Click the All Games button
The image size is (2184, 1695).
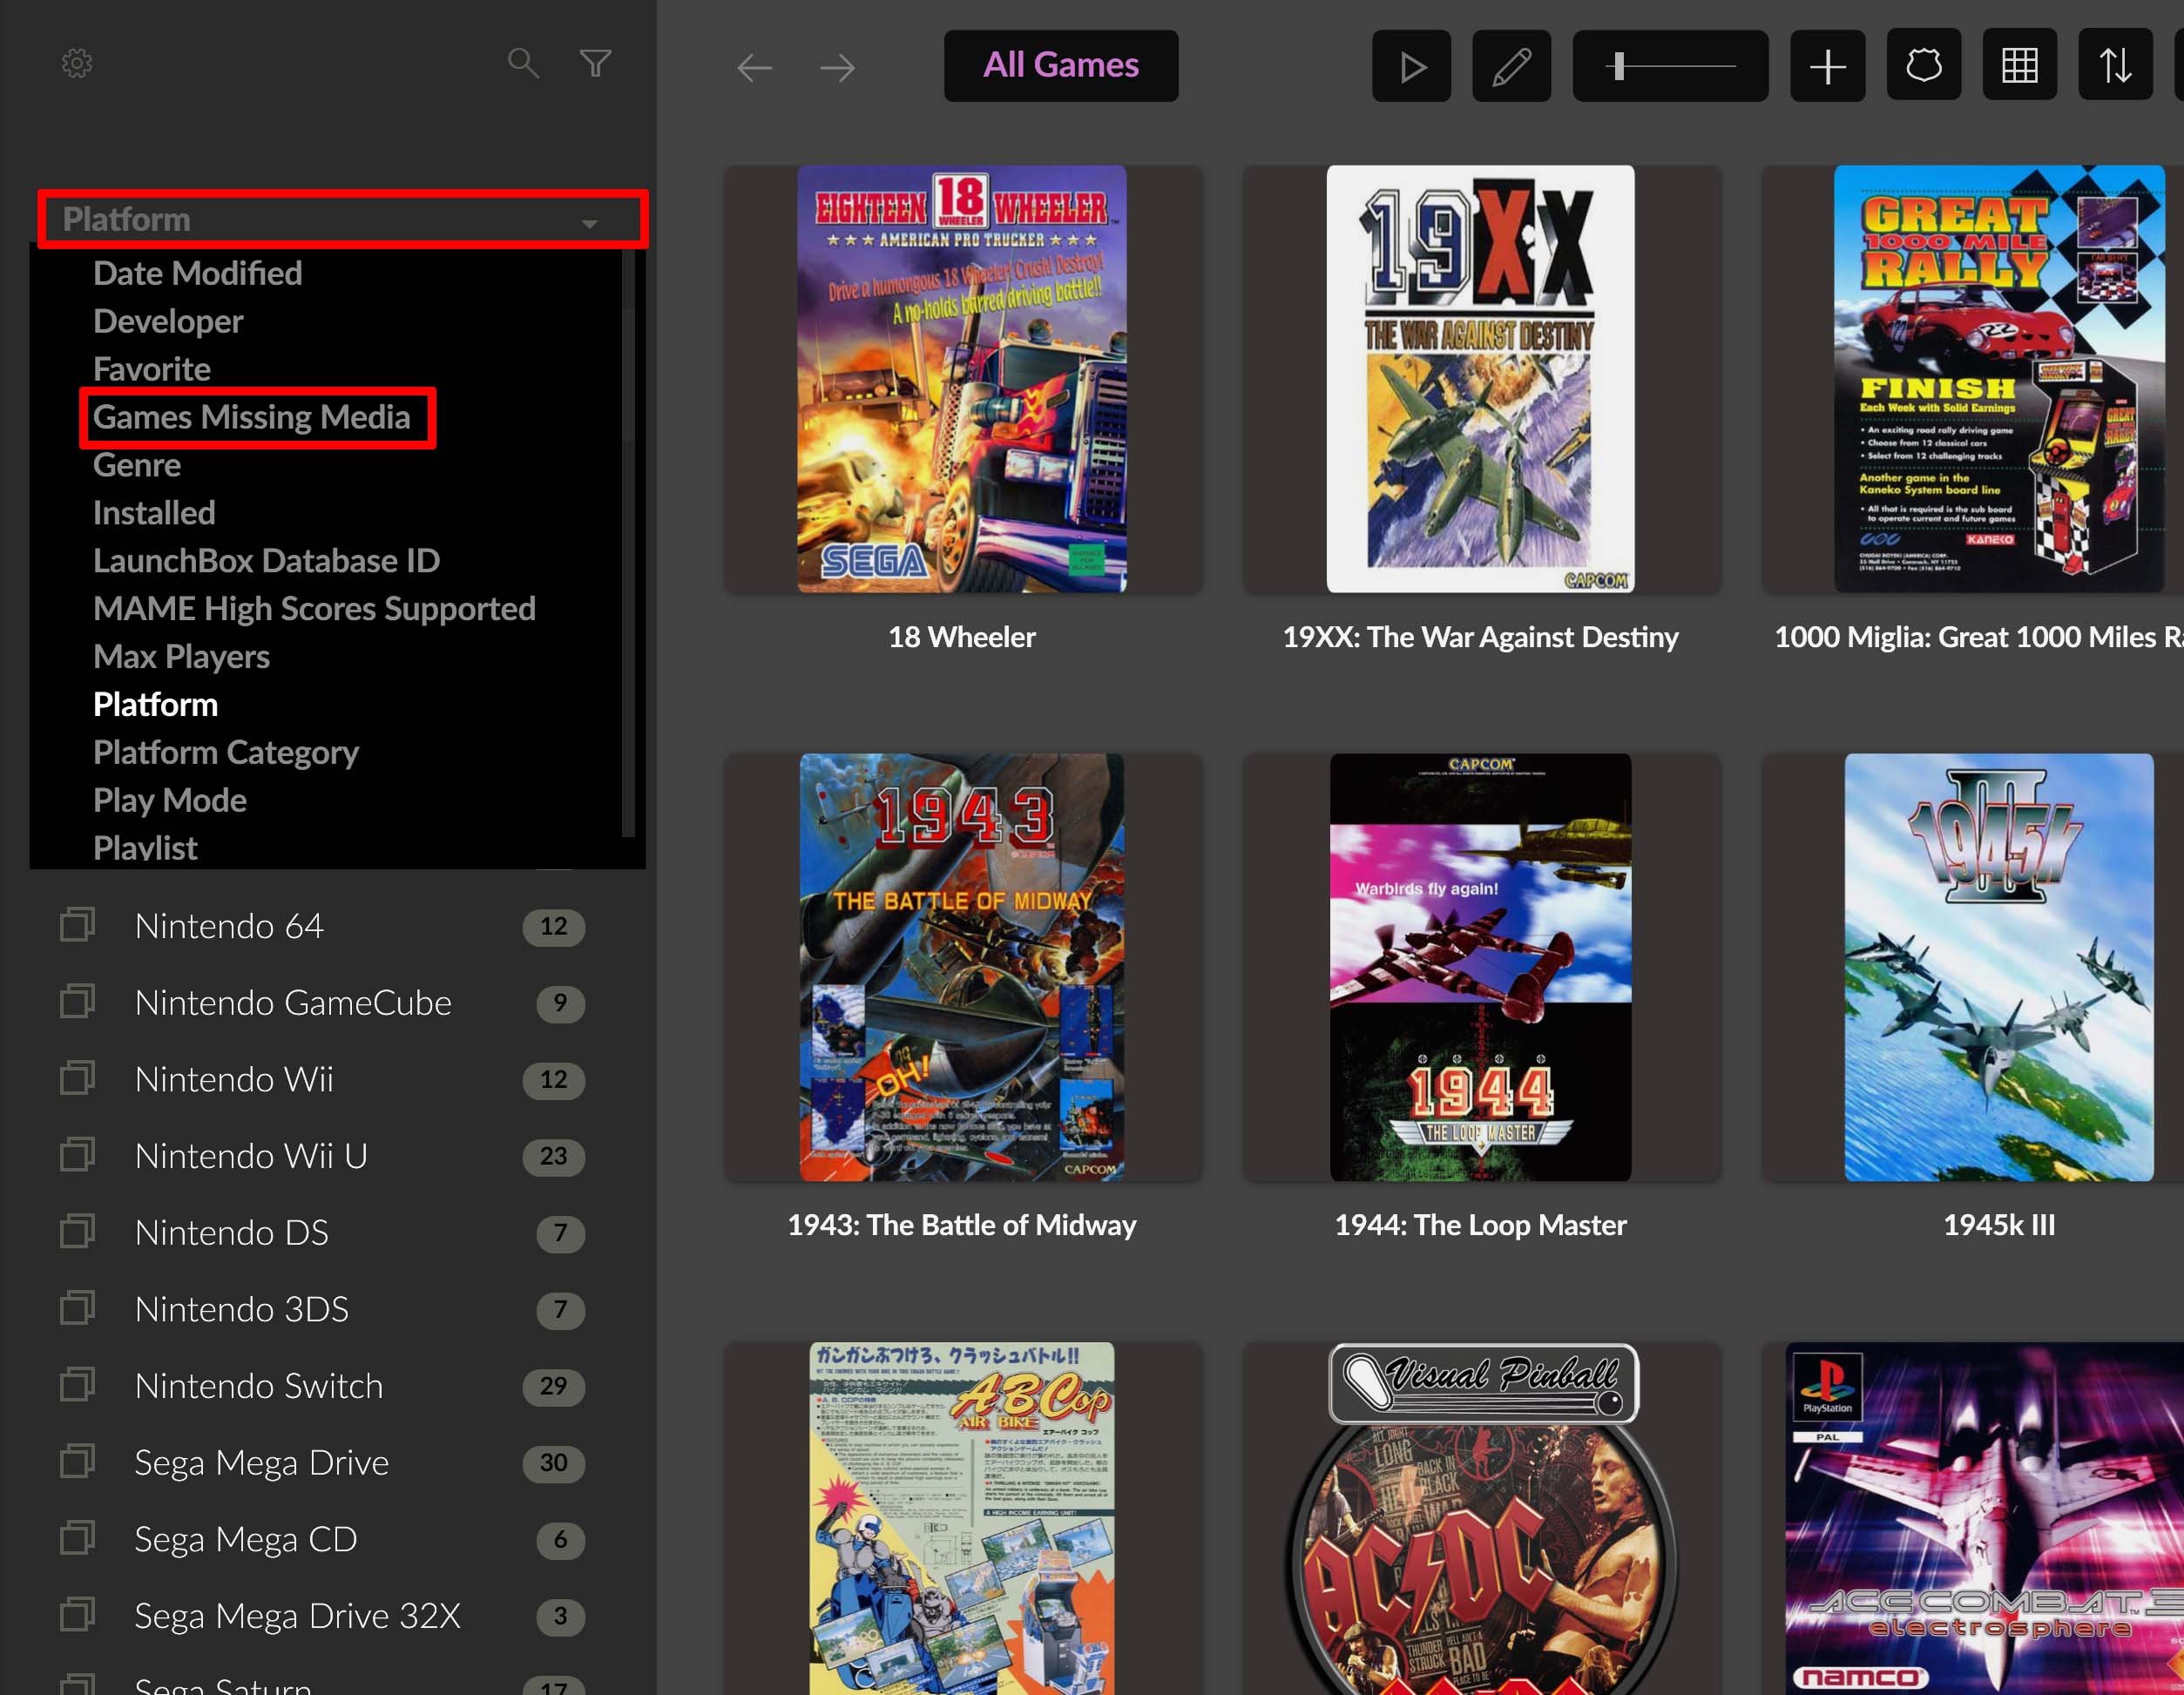pyautogui.click(x=1061, y=65)
